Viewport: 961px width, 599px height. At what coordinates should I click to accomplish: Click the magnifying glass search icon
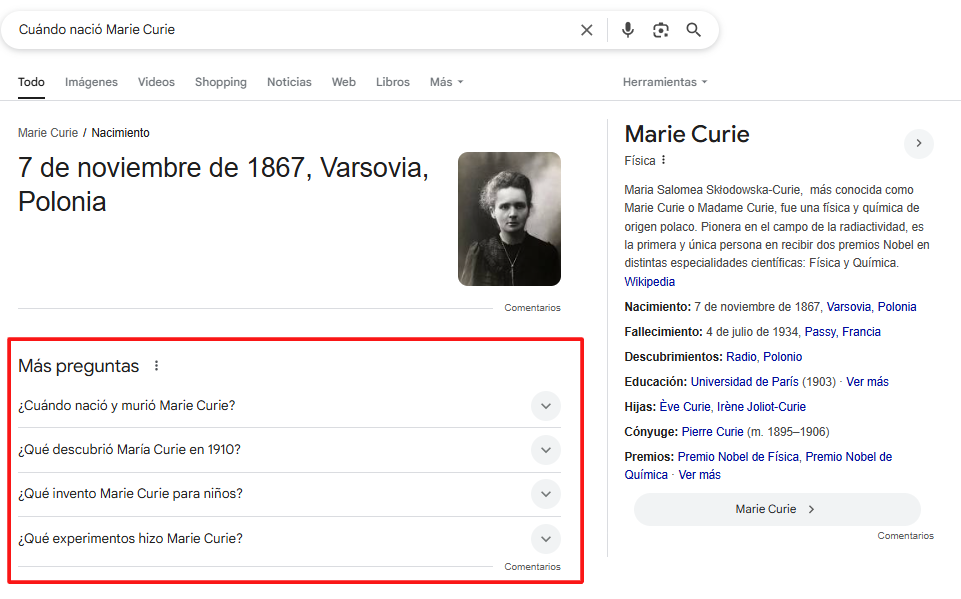point(694,30)
